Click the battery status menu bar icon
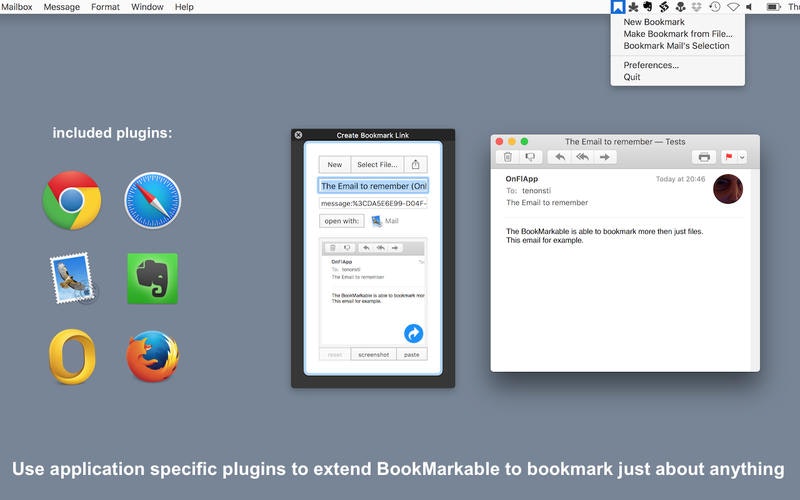This screenshot has width=800, height=500. coord(773,7)
